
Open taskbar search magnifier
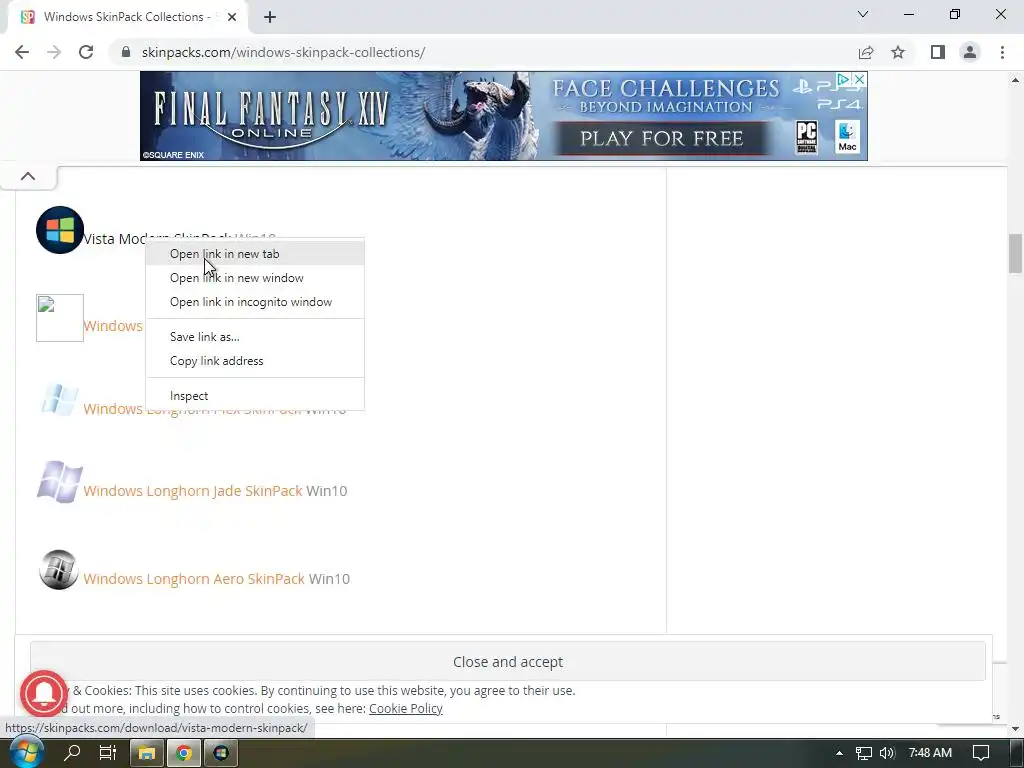(72, 753)
